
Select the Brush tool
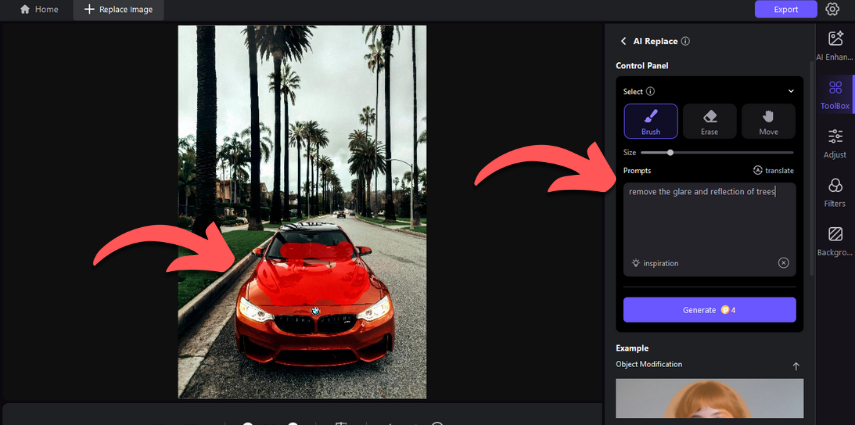(x=651, y=121)
